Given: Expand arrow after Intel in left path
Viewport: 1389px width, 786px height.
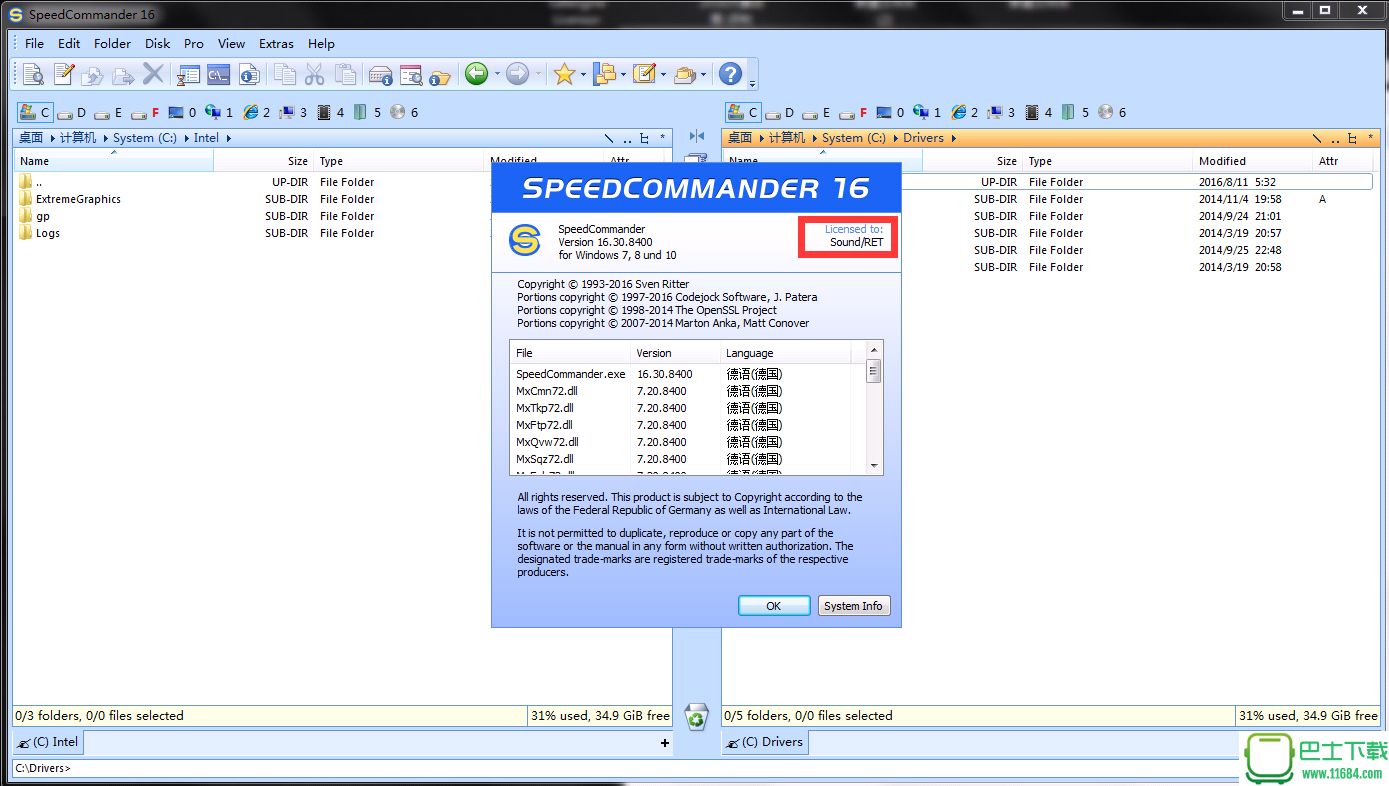Looking at the screenshot, I should 228,138.
